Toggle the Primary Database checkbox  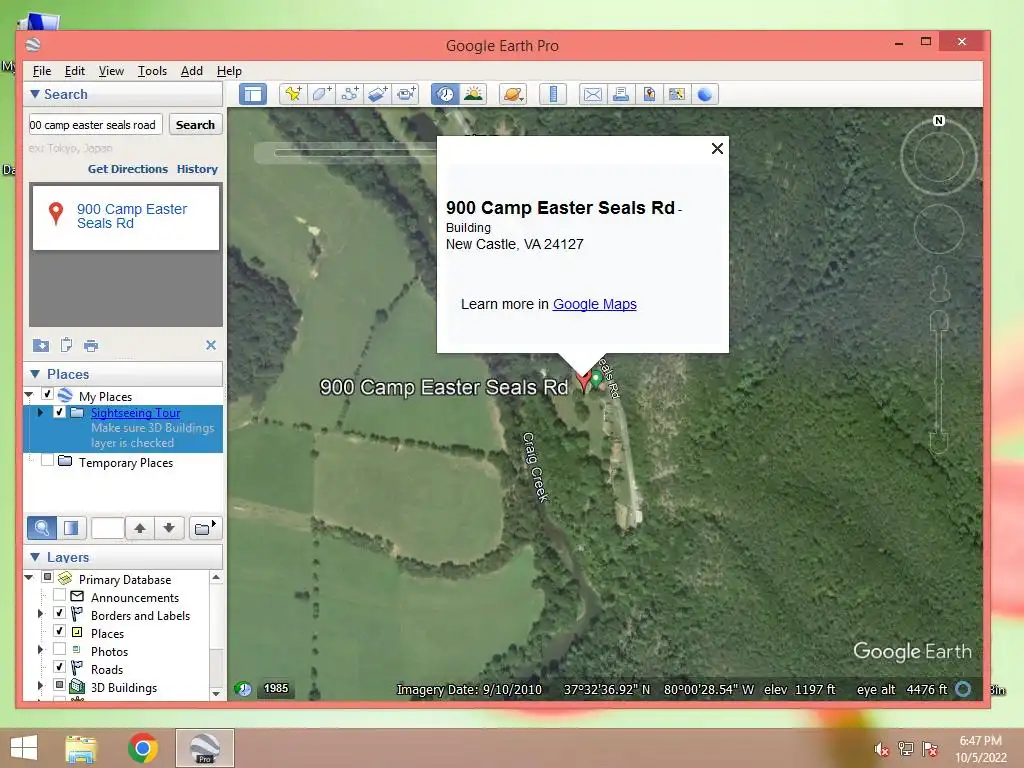point(48,577)
